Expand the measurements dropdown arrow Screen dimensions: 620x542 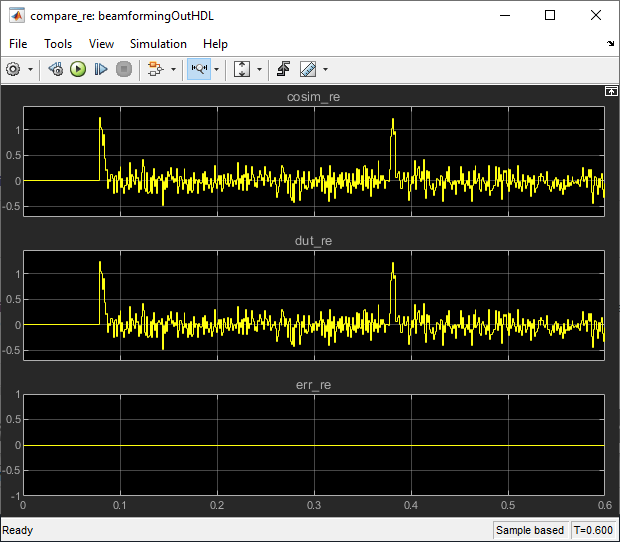click(325, 69)
